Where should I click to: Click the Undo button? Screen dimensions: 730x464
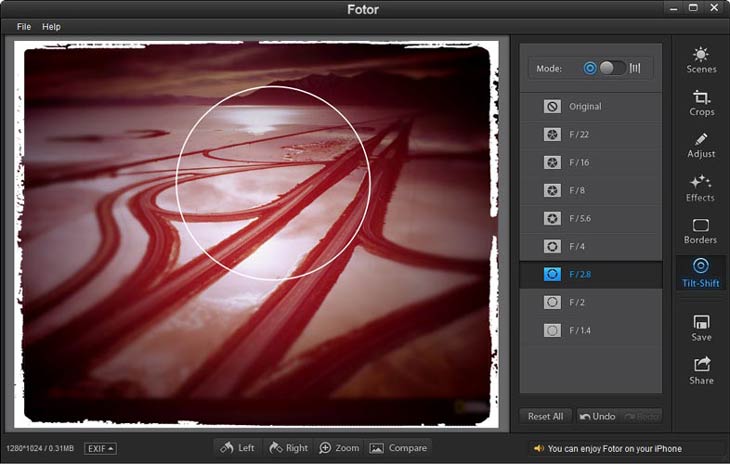(x=597, y=416)
